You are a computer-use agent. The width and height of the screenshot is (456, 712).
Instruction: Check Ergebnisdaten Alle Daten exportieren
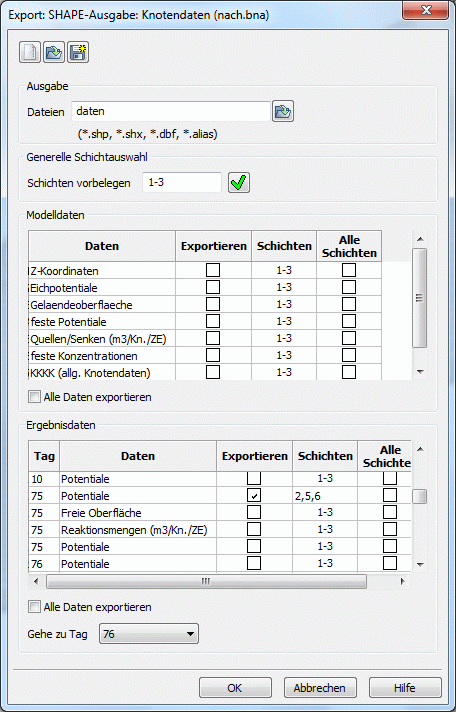[35, 607]
